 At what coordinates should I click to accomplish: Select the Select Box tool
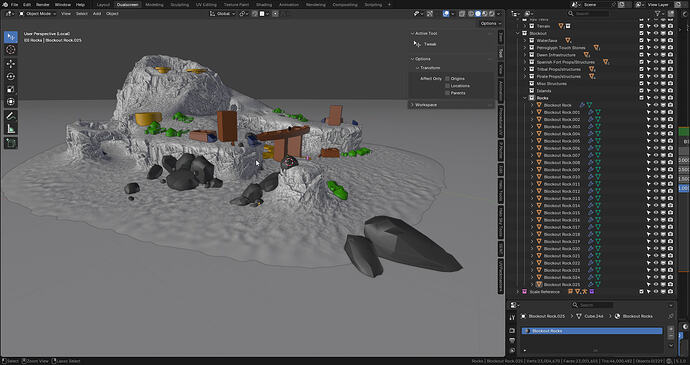click(11, 37)
